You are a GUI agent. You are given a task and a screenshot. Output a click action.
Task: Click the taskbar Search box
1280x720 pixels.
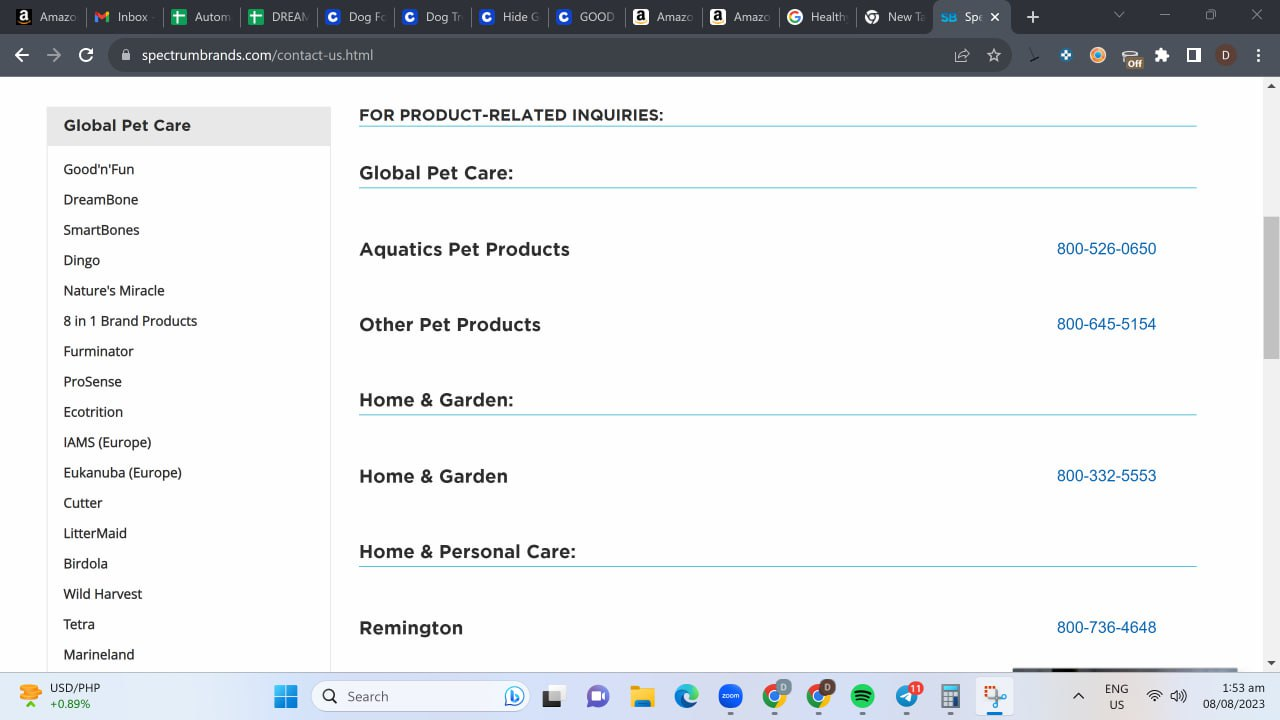tap(420, 696)
